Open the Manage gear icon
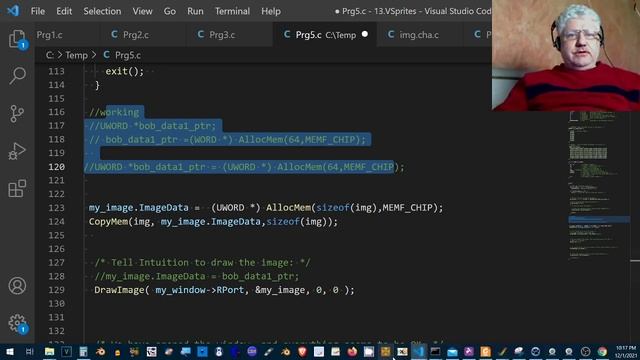This screenshot has width=640, height=360. (17, 323)
